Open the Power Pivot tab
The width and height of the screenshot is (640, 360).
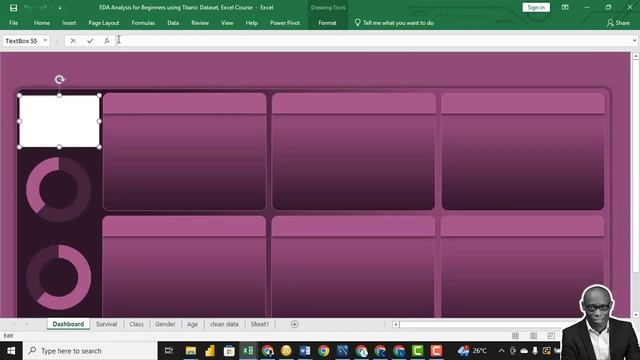tap(285, 23)
